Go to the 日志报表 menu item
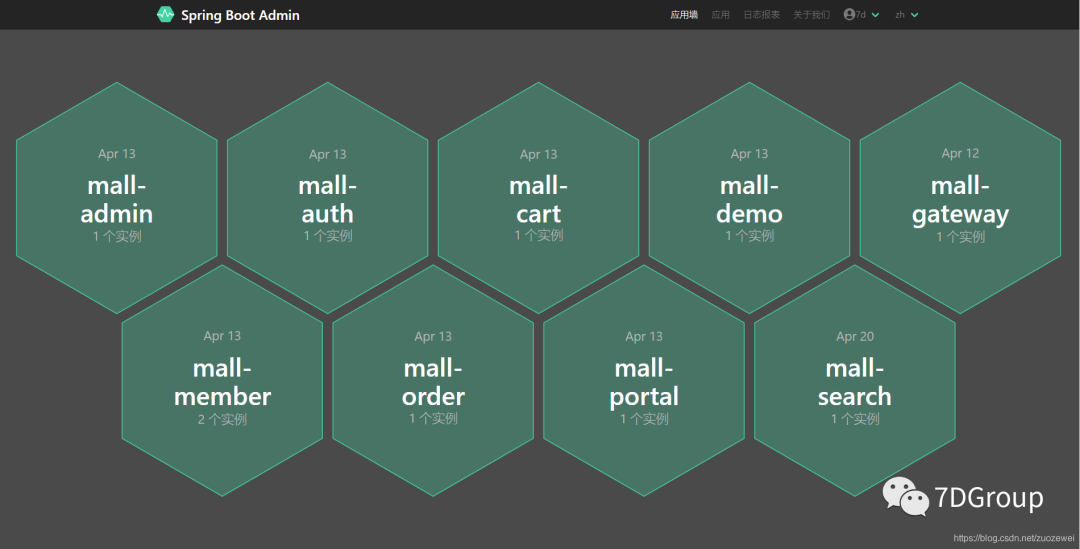The image size is (1080, 549). [761, 14]
